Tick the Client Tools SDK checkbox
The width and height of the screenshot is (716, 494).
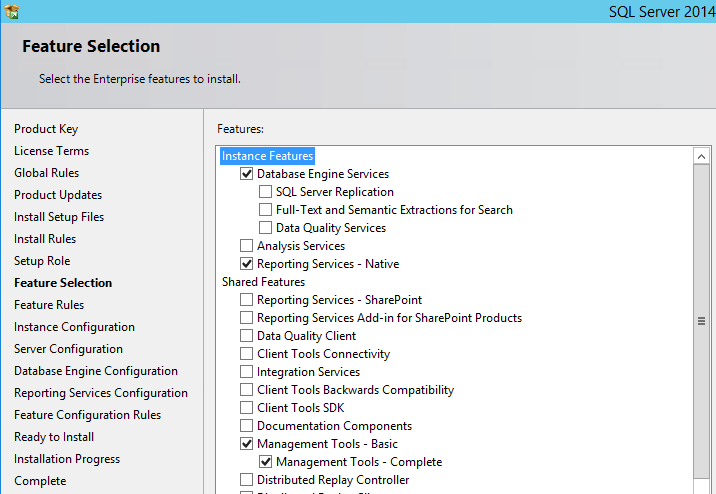point(247,408)
